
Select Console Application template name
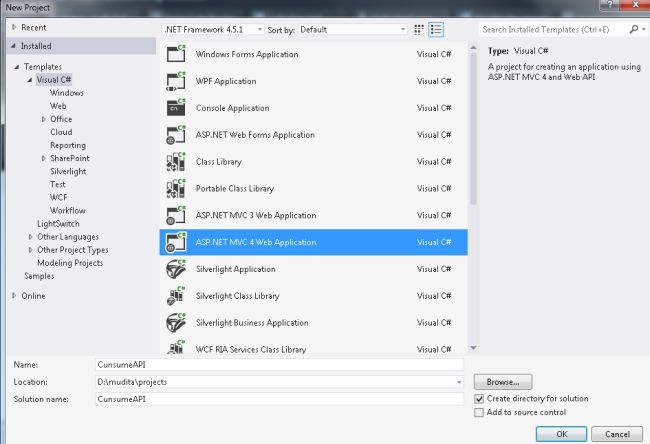(x=233, y=108)
